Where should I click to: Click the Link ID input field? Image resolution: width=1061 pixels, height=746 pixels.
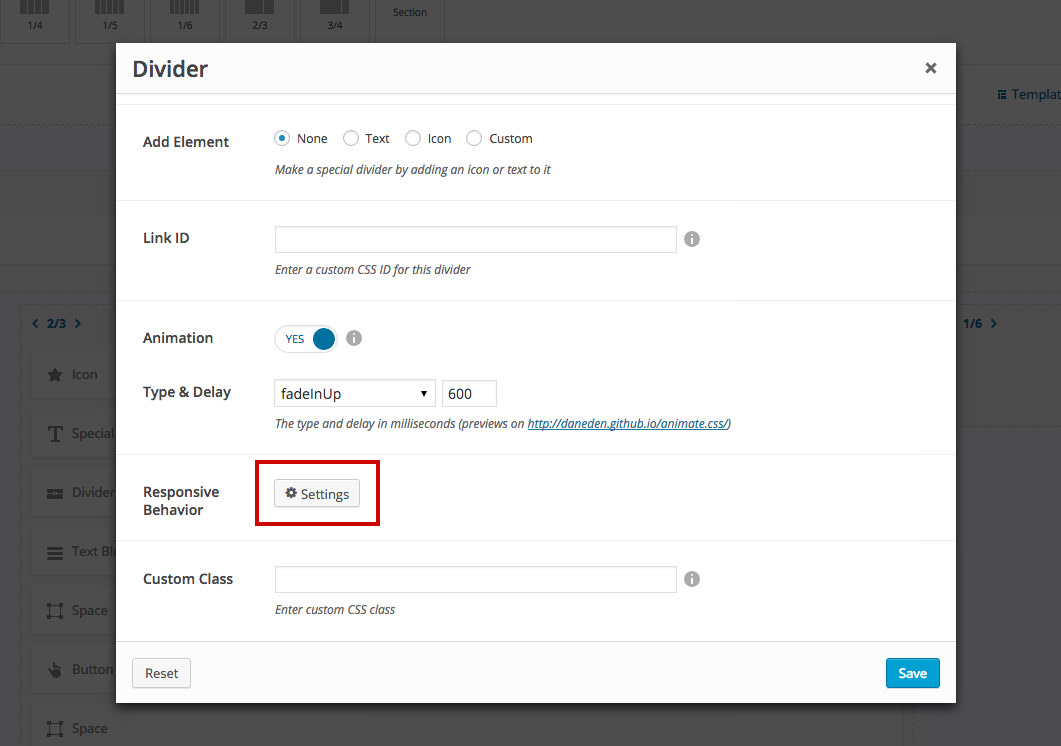[476, 240]
